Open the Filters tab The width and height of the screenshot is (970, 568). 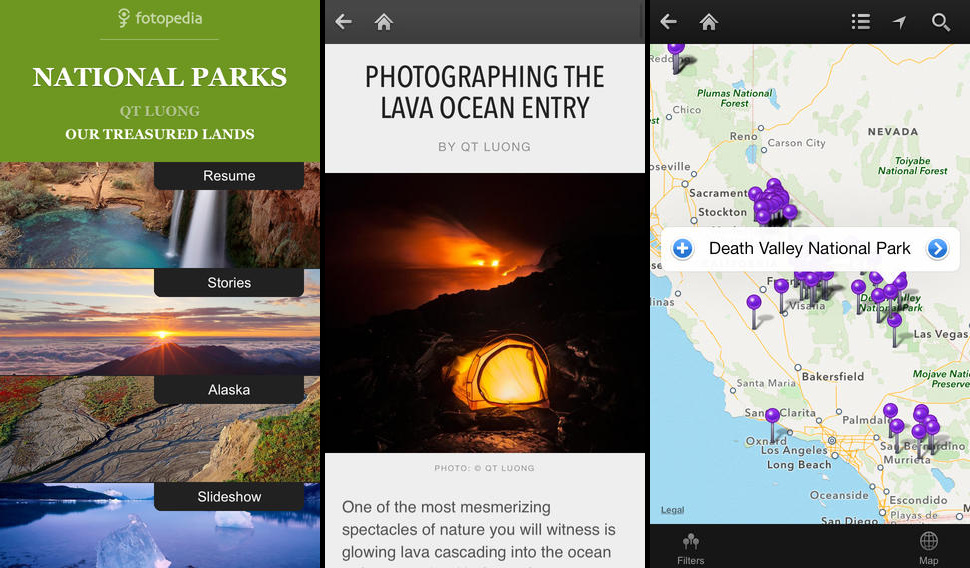pyautogui.click(x=690, y=548)
